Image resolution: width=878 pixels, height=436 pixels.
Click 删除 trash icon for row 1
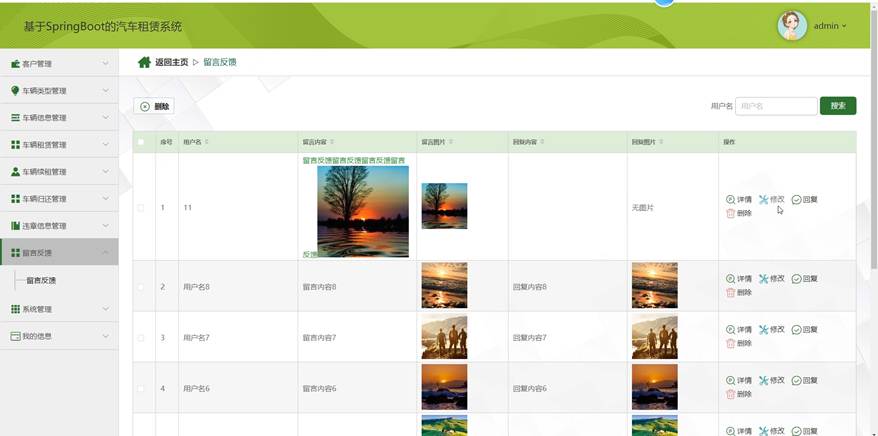[730, 213]
